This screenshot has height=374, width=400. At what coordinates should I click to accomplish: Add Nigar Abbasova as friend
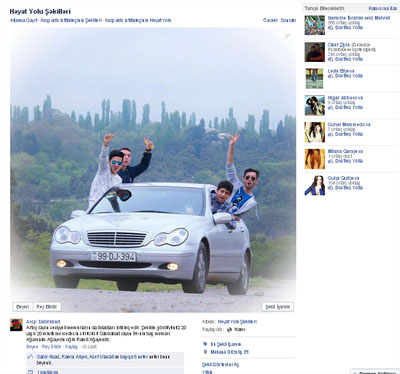tap(345, 108)
